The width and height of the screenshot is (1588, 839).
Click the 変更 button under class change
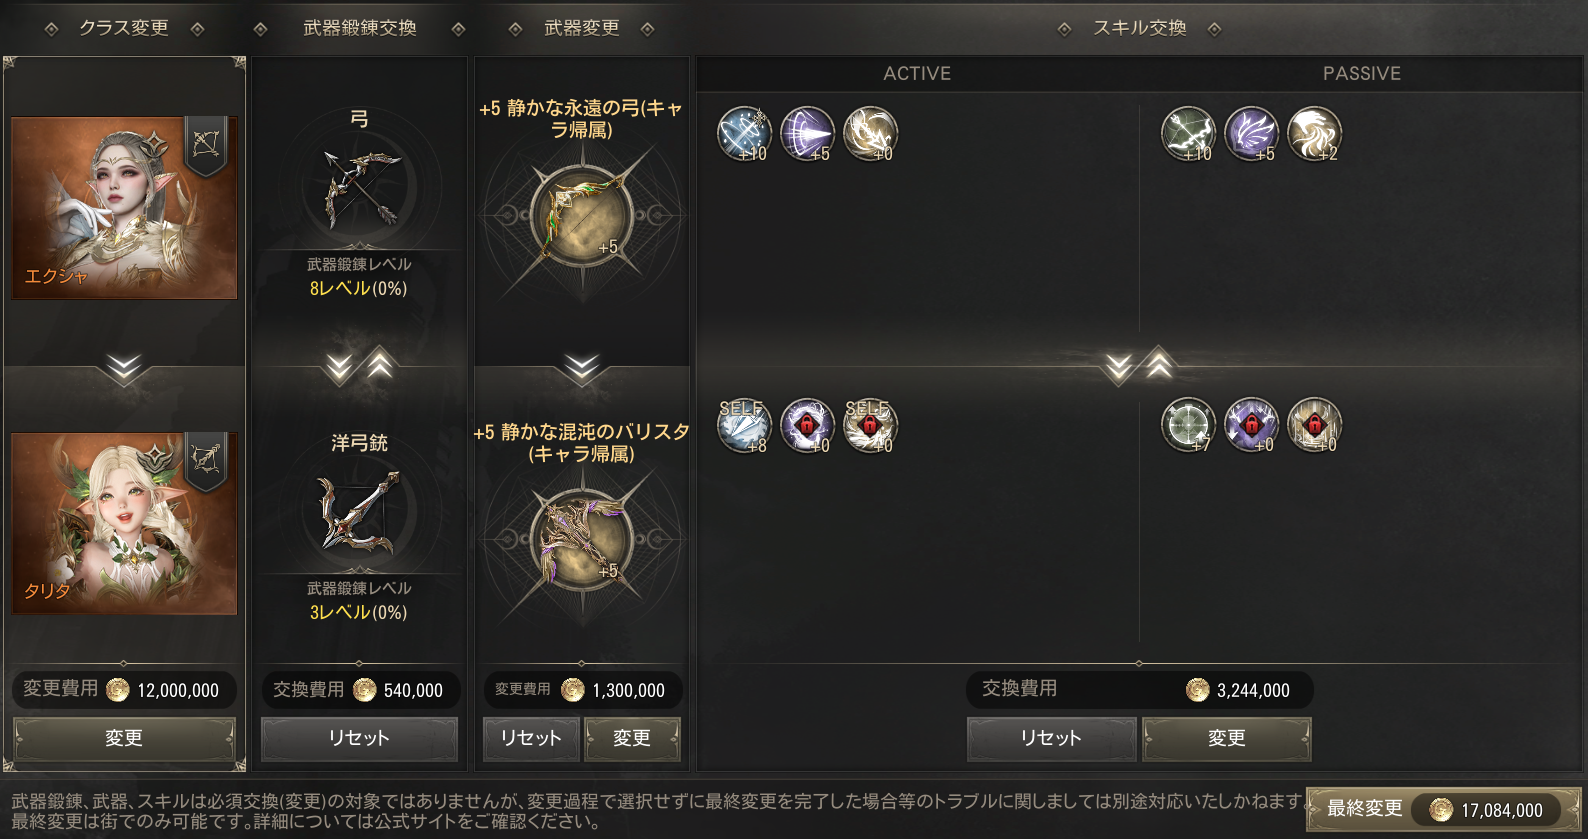click(124, 738)
